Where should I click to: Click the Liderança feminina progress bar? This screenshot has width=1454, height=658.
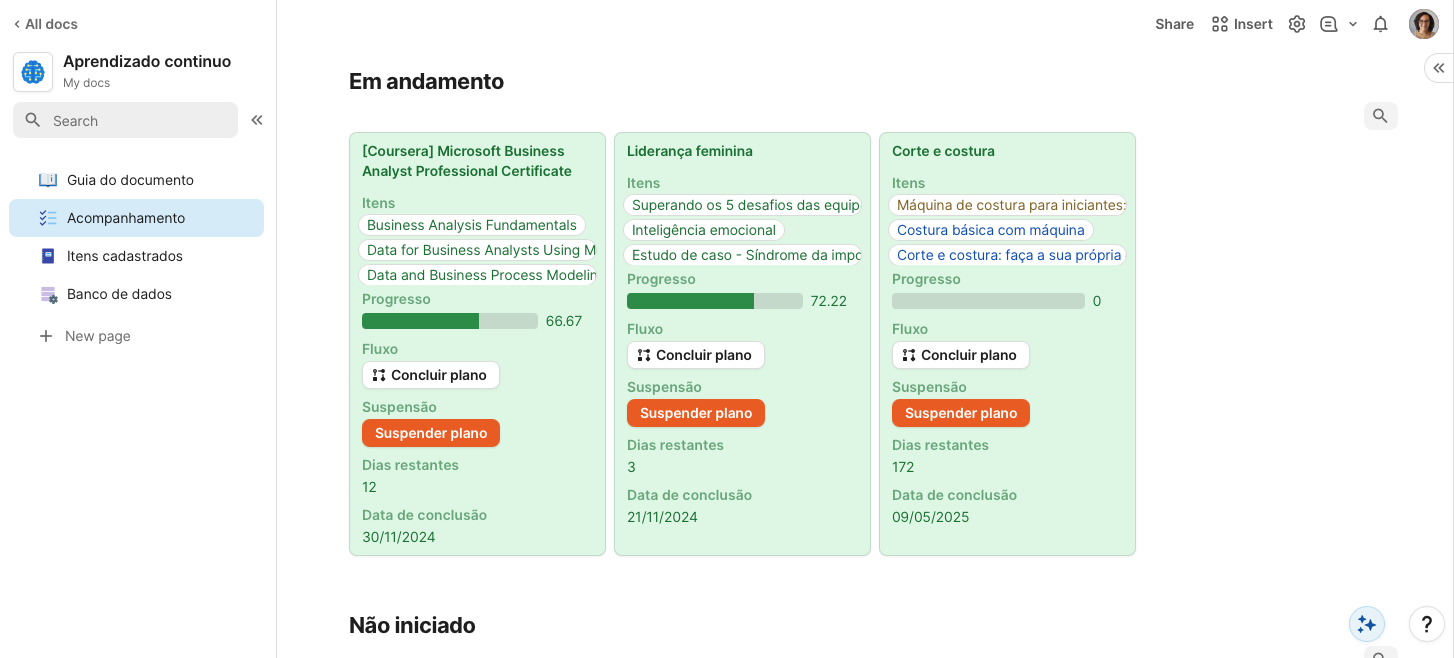715,300
